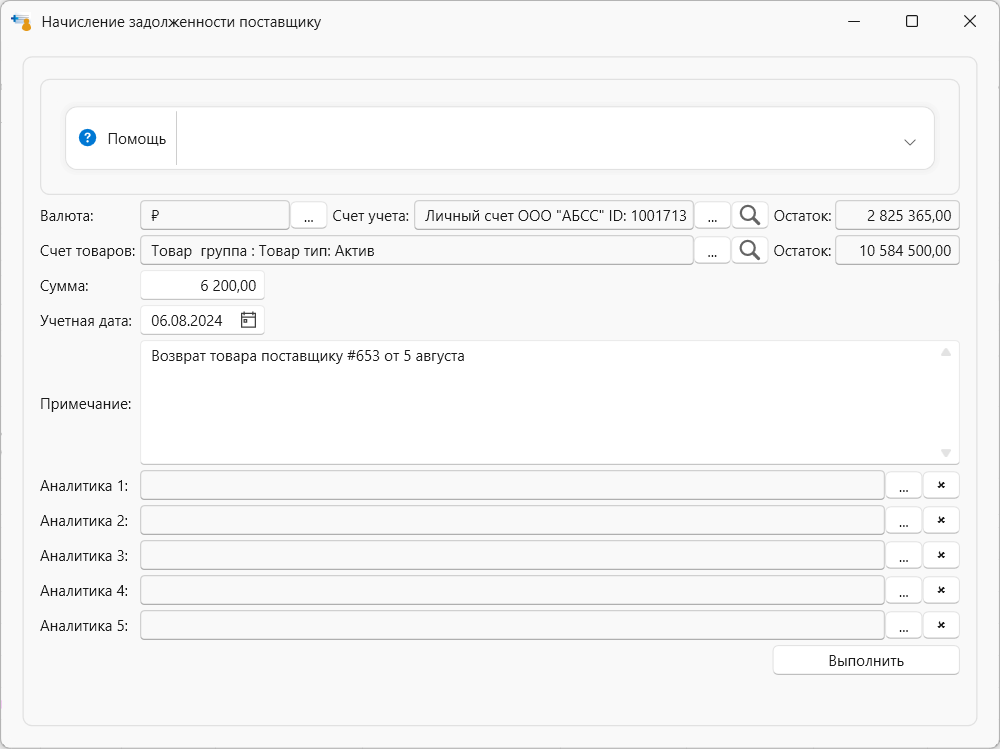
Task: Click the Сумма field with 6 200,00
Action: 202,286
